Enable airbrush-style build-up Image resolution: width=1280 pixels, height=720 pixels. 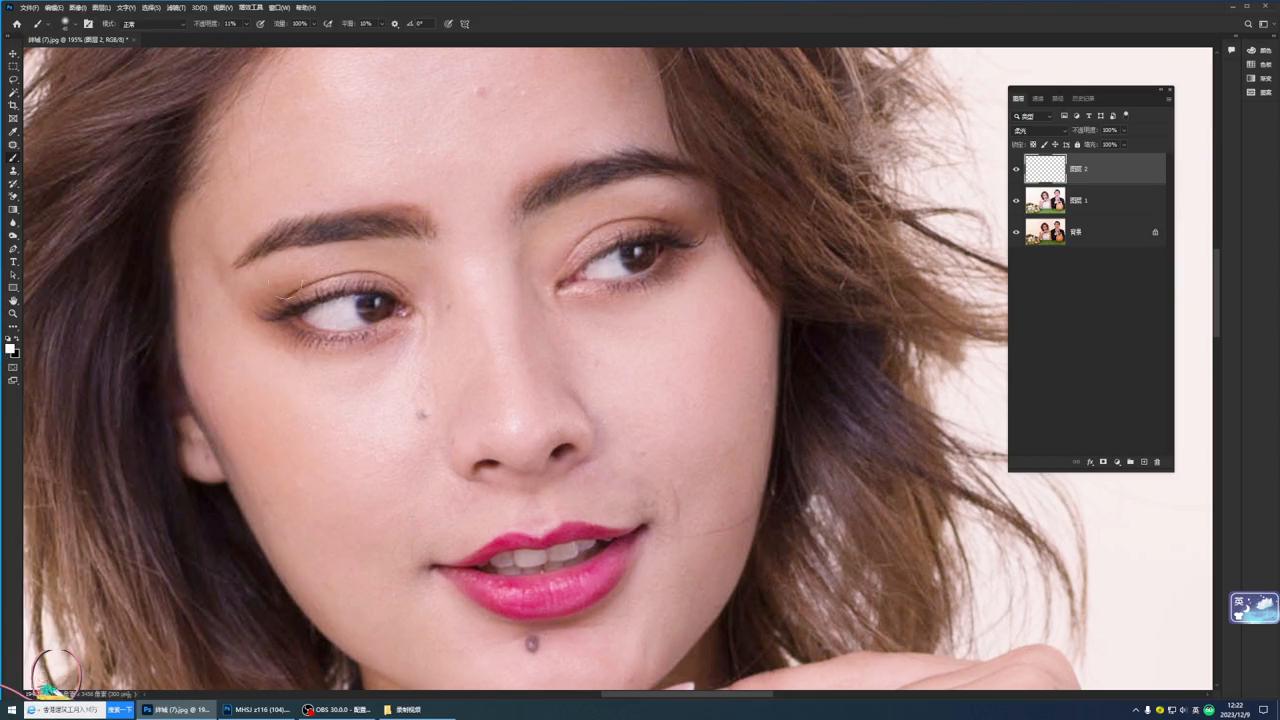point(328,24)
